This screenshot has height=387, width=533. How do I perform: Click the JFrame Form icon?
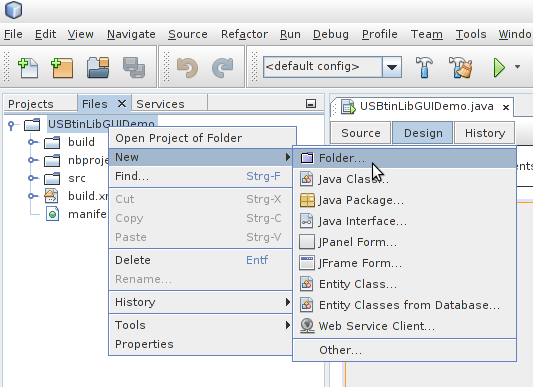coord(307,263)
